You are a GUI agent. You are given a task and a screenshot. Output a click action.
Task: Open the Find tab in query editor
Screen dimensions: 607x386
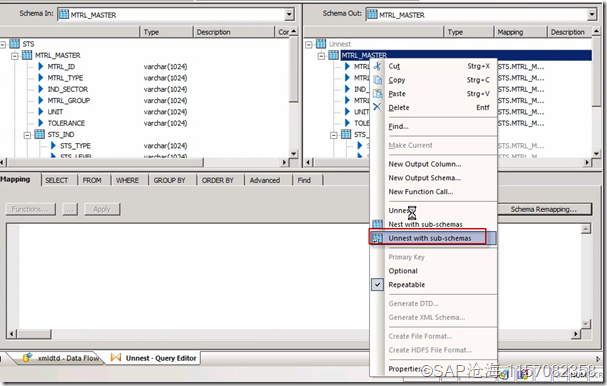click(x=304, y=180)
